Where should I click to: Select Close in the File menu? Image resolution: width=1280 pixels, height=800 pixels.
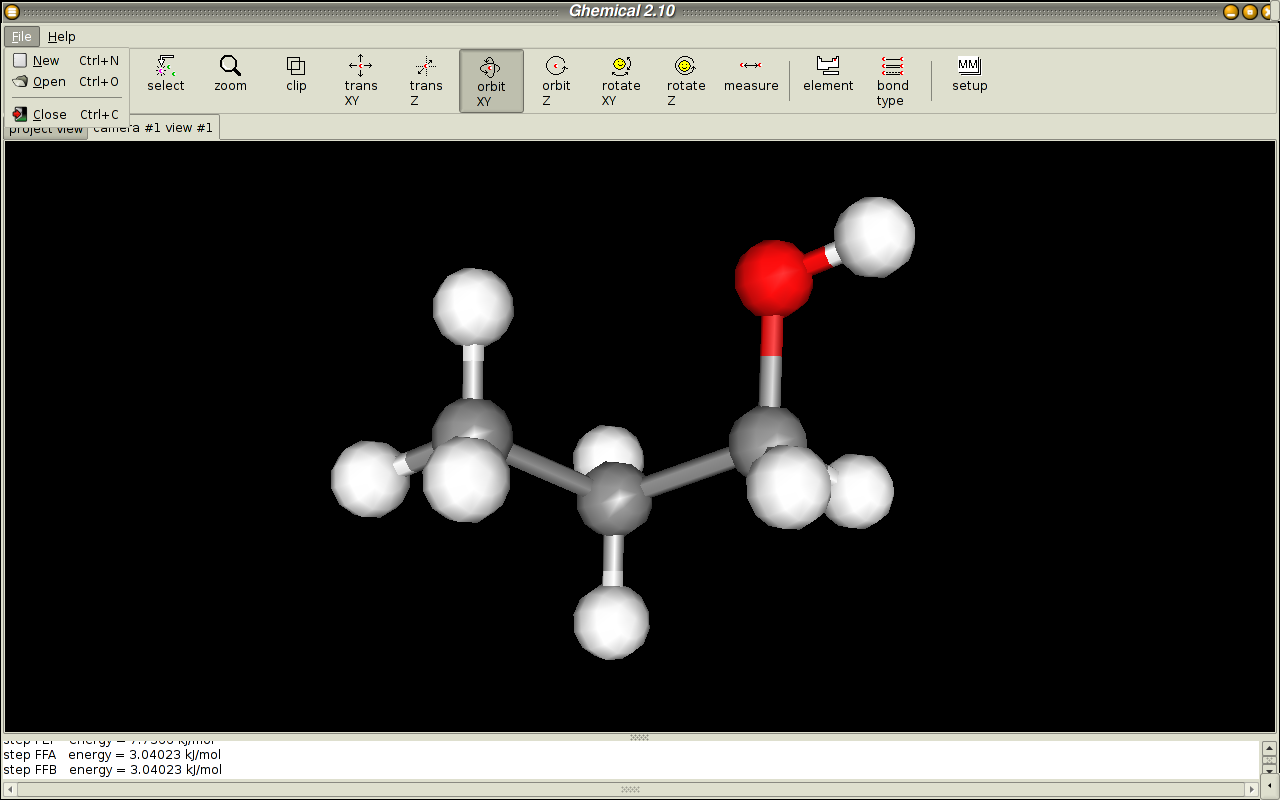(49, 114)
